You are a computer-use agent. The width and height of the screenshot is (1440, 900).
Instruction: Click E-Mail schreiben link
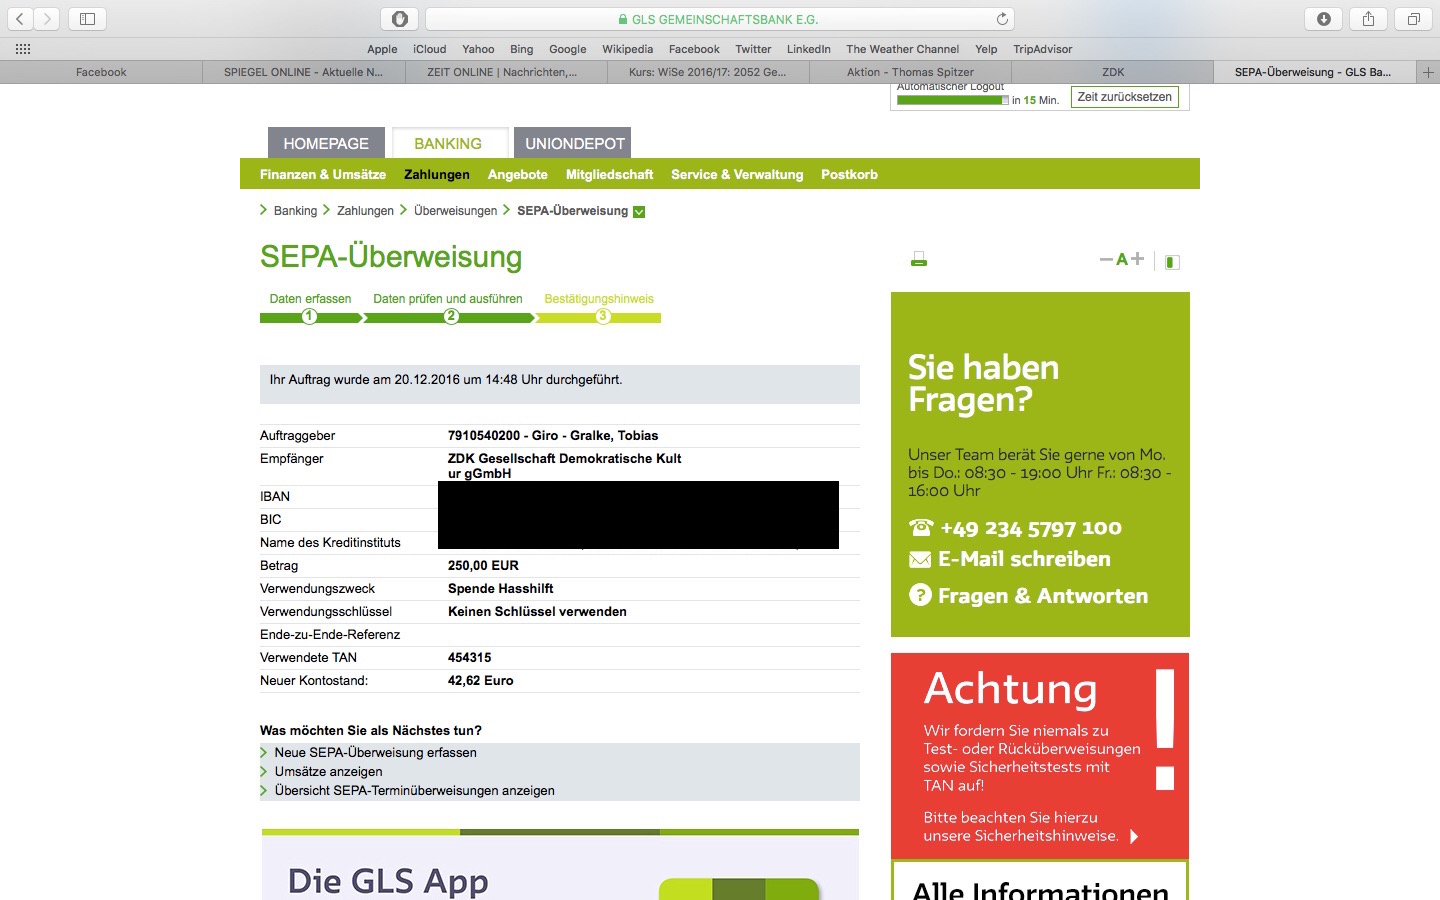(x=1024, y=559)
